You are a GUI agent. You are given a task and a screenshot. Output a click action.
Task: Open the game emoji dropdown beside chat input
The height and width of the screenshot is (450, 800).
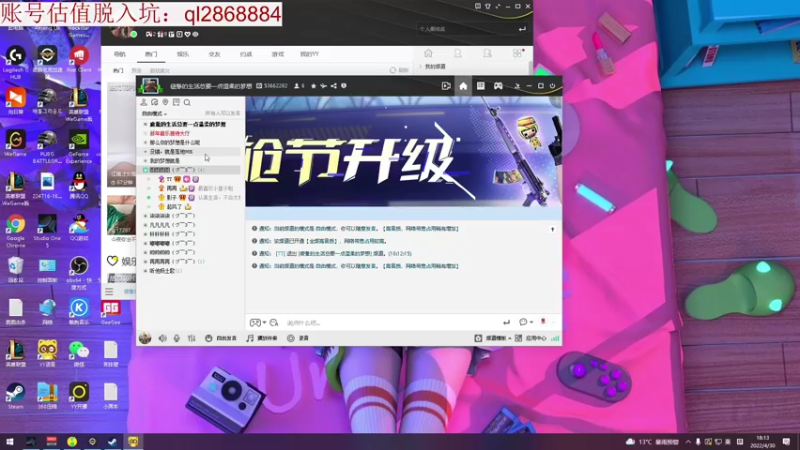click(x=258, y=322)
